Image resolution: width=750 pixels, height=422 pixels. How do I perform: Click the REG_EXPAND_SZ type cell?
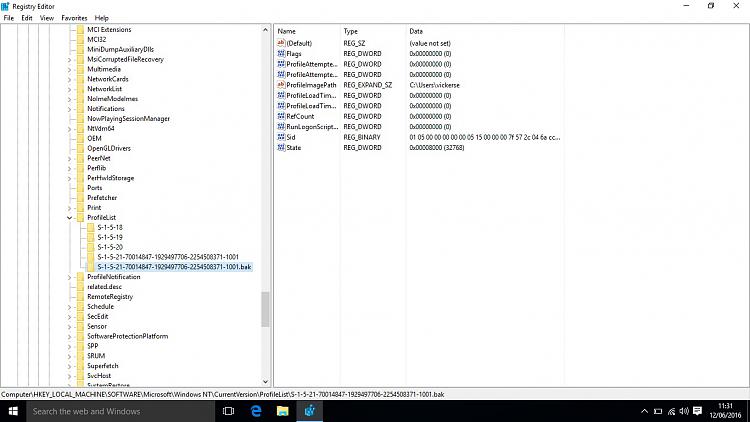[x=367, y=85]
